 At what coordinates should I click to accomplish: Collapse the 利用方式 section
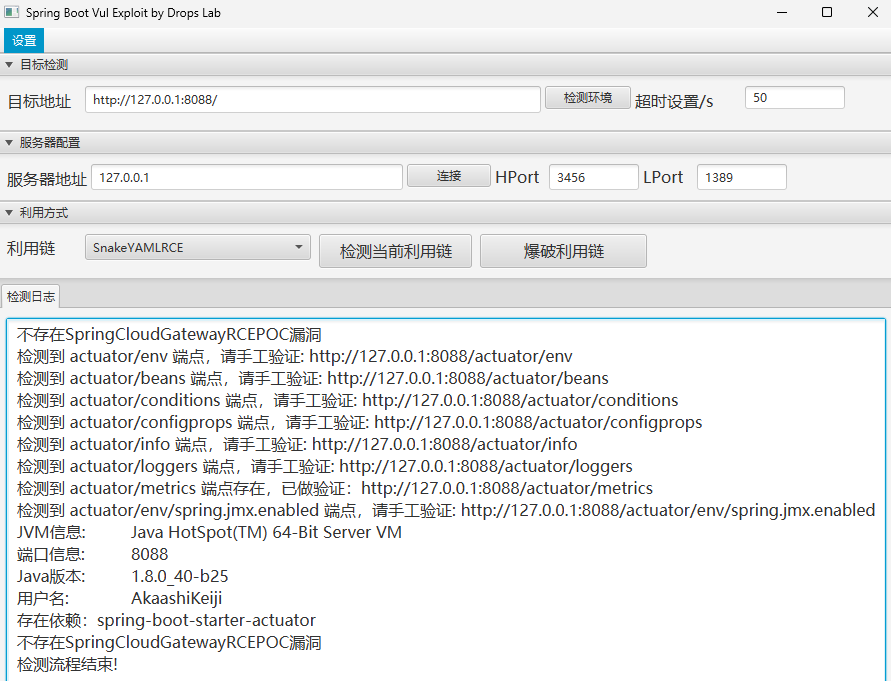9,213
